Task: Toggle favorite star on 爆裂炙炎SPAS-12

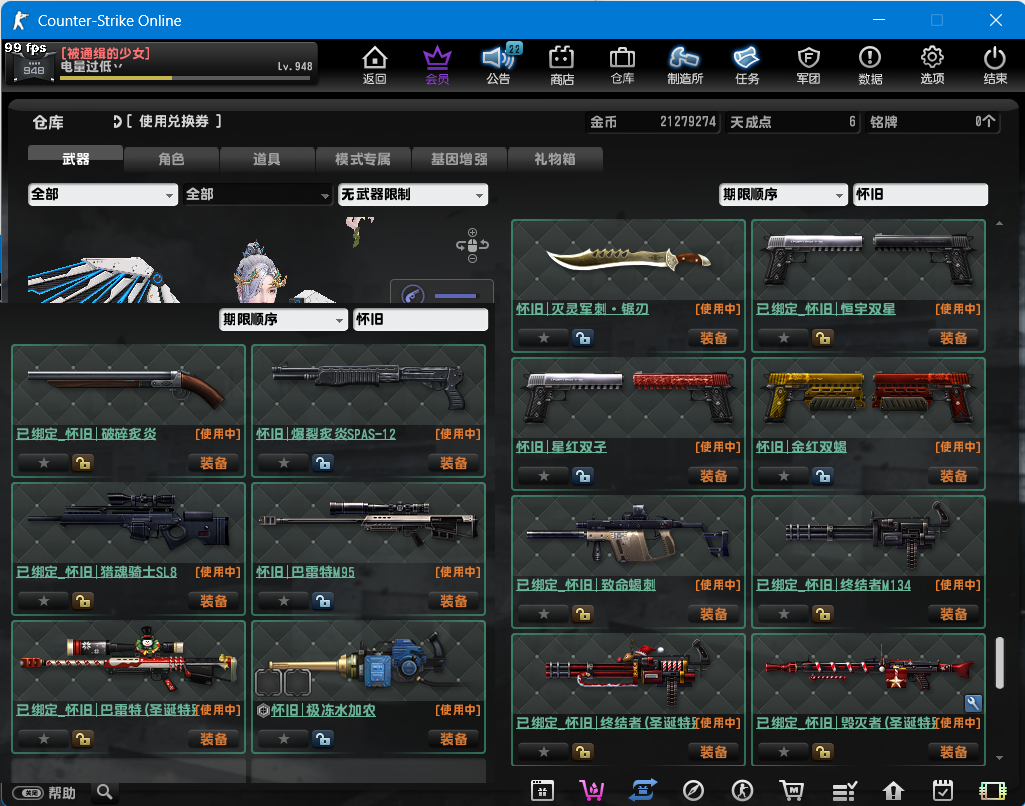Action: [284, 463]
